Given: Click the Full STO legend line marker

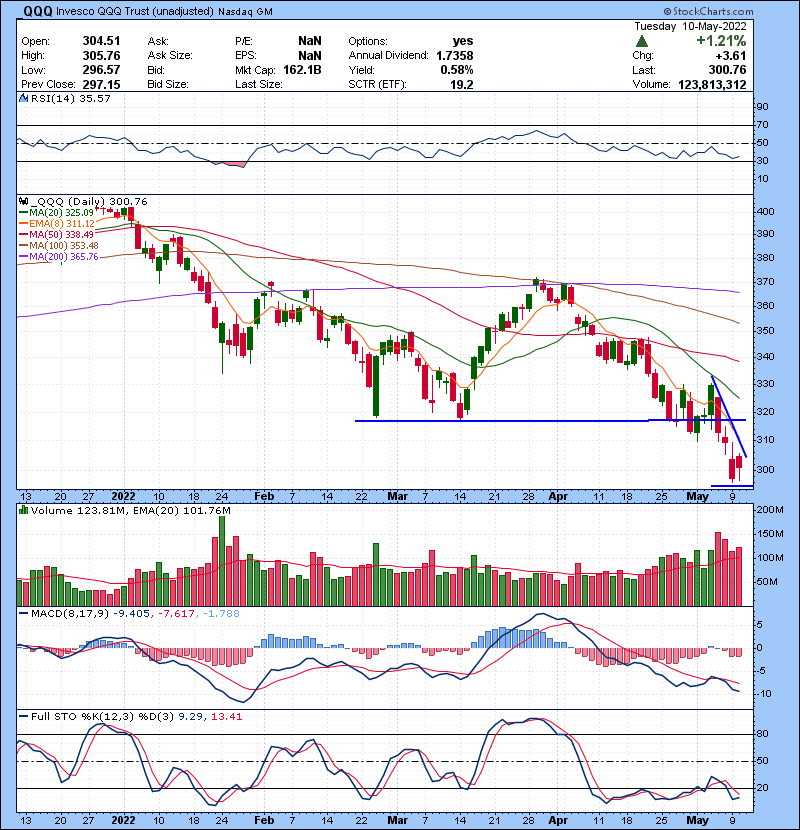Looking at the screenshot, I should (23, 716).
